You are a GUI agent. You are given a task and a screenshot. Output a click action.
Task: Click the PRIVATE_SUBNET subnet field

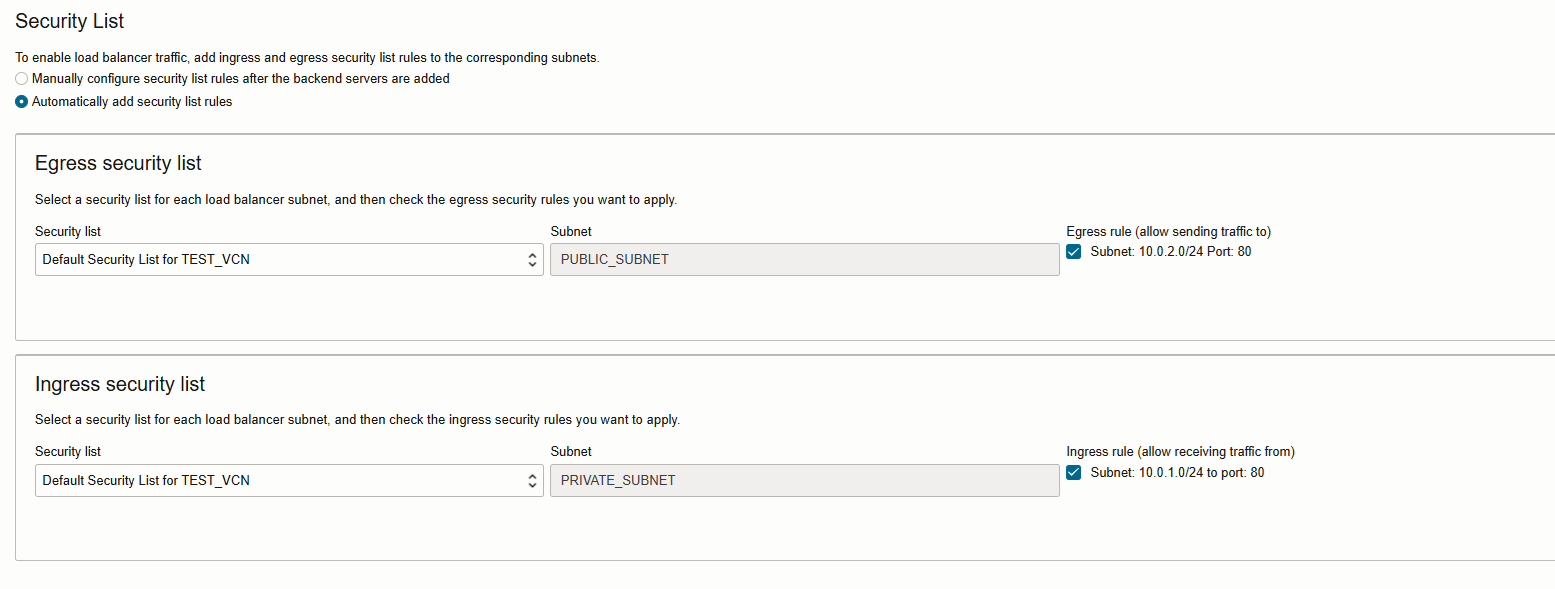tap(804, 481)
